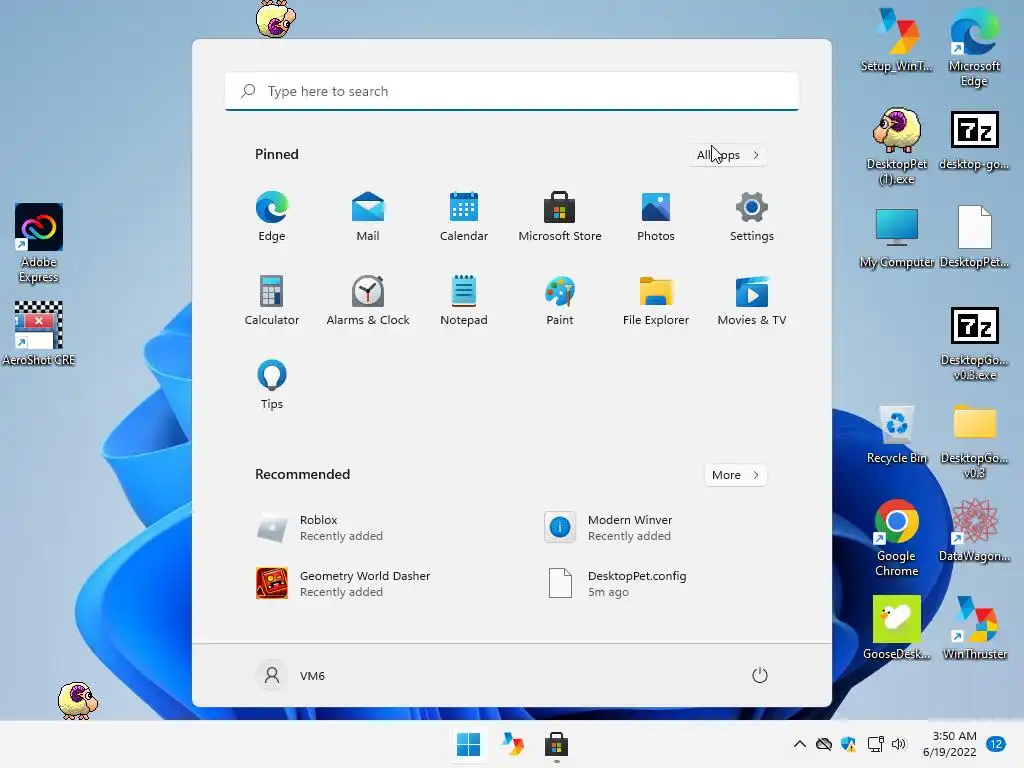Click the VM6 user account button
Screen dimensions: 1024x768
[291, 675]
